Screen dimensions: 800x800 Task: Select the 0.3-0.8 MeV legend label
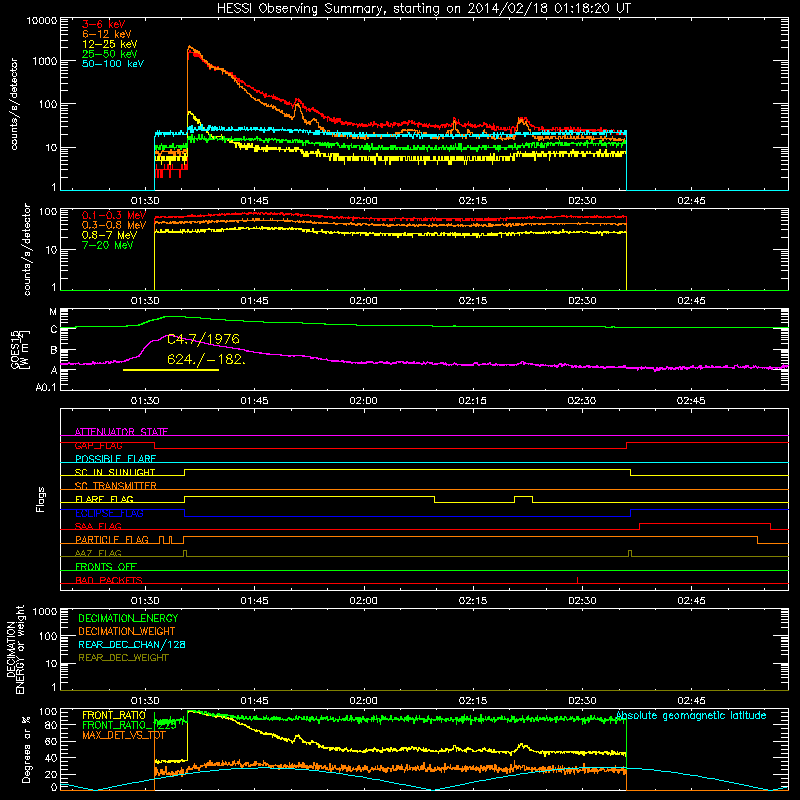114,225
